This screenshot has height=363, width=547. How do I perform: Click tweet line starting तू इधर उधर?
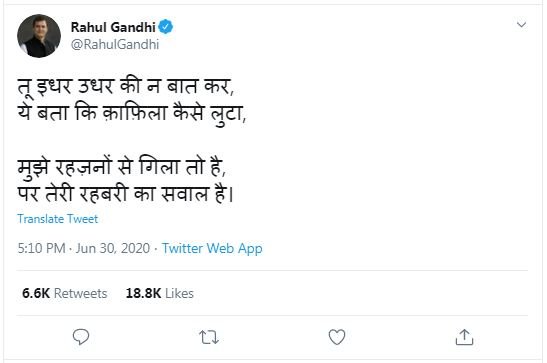[126, 86]
